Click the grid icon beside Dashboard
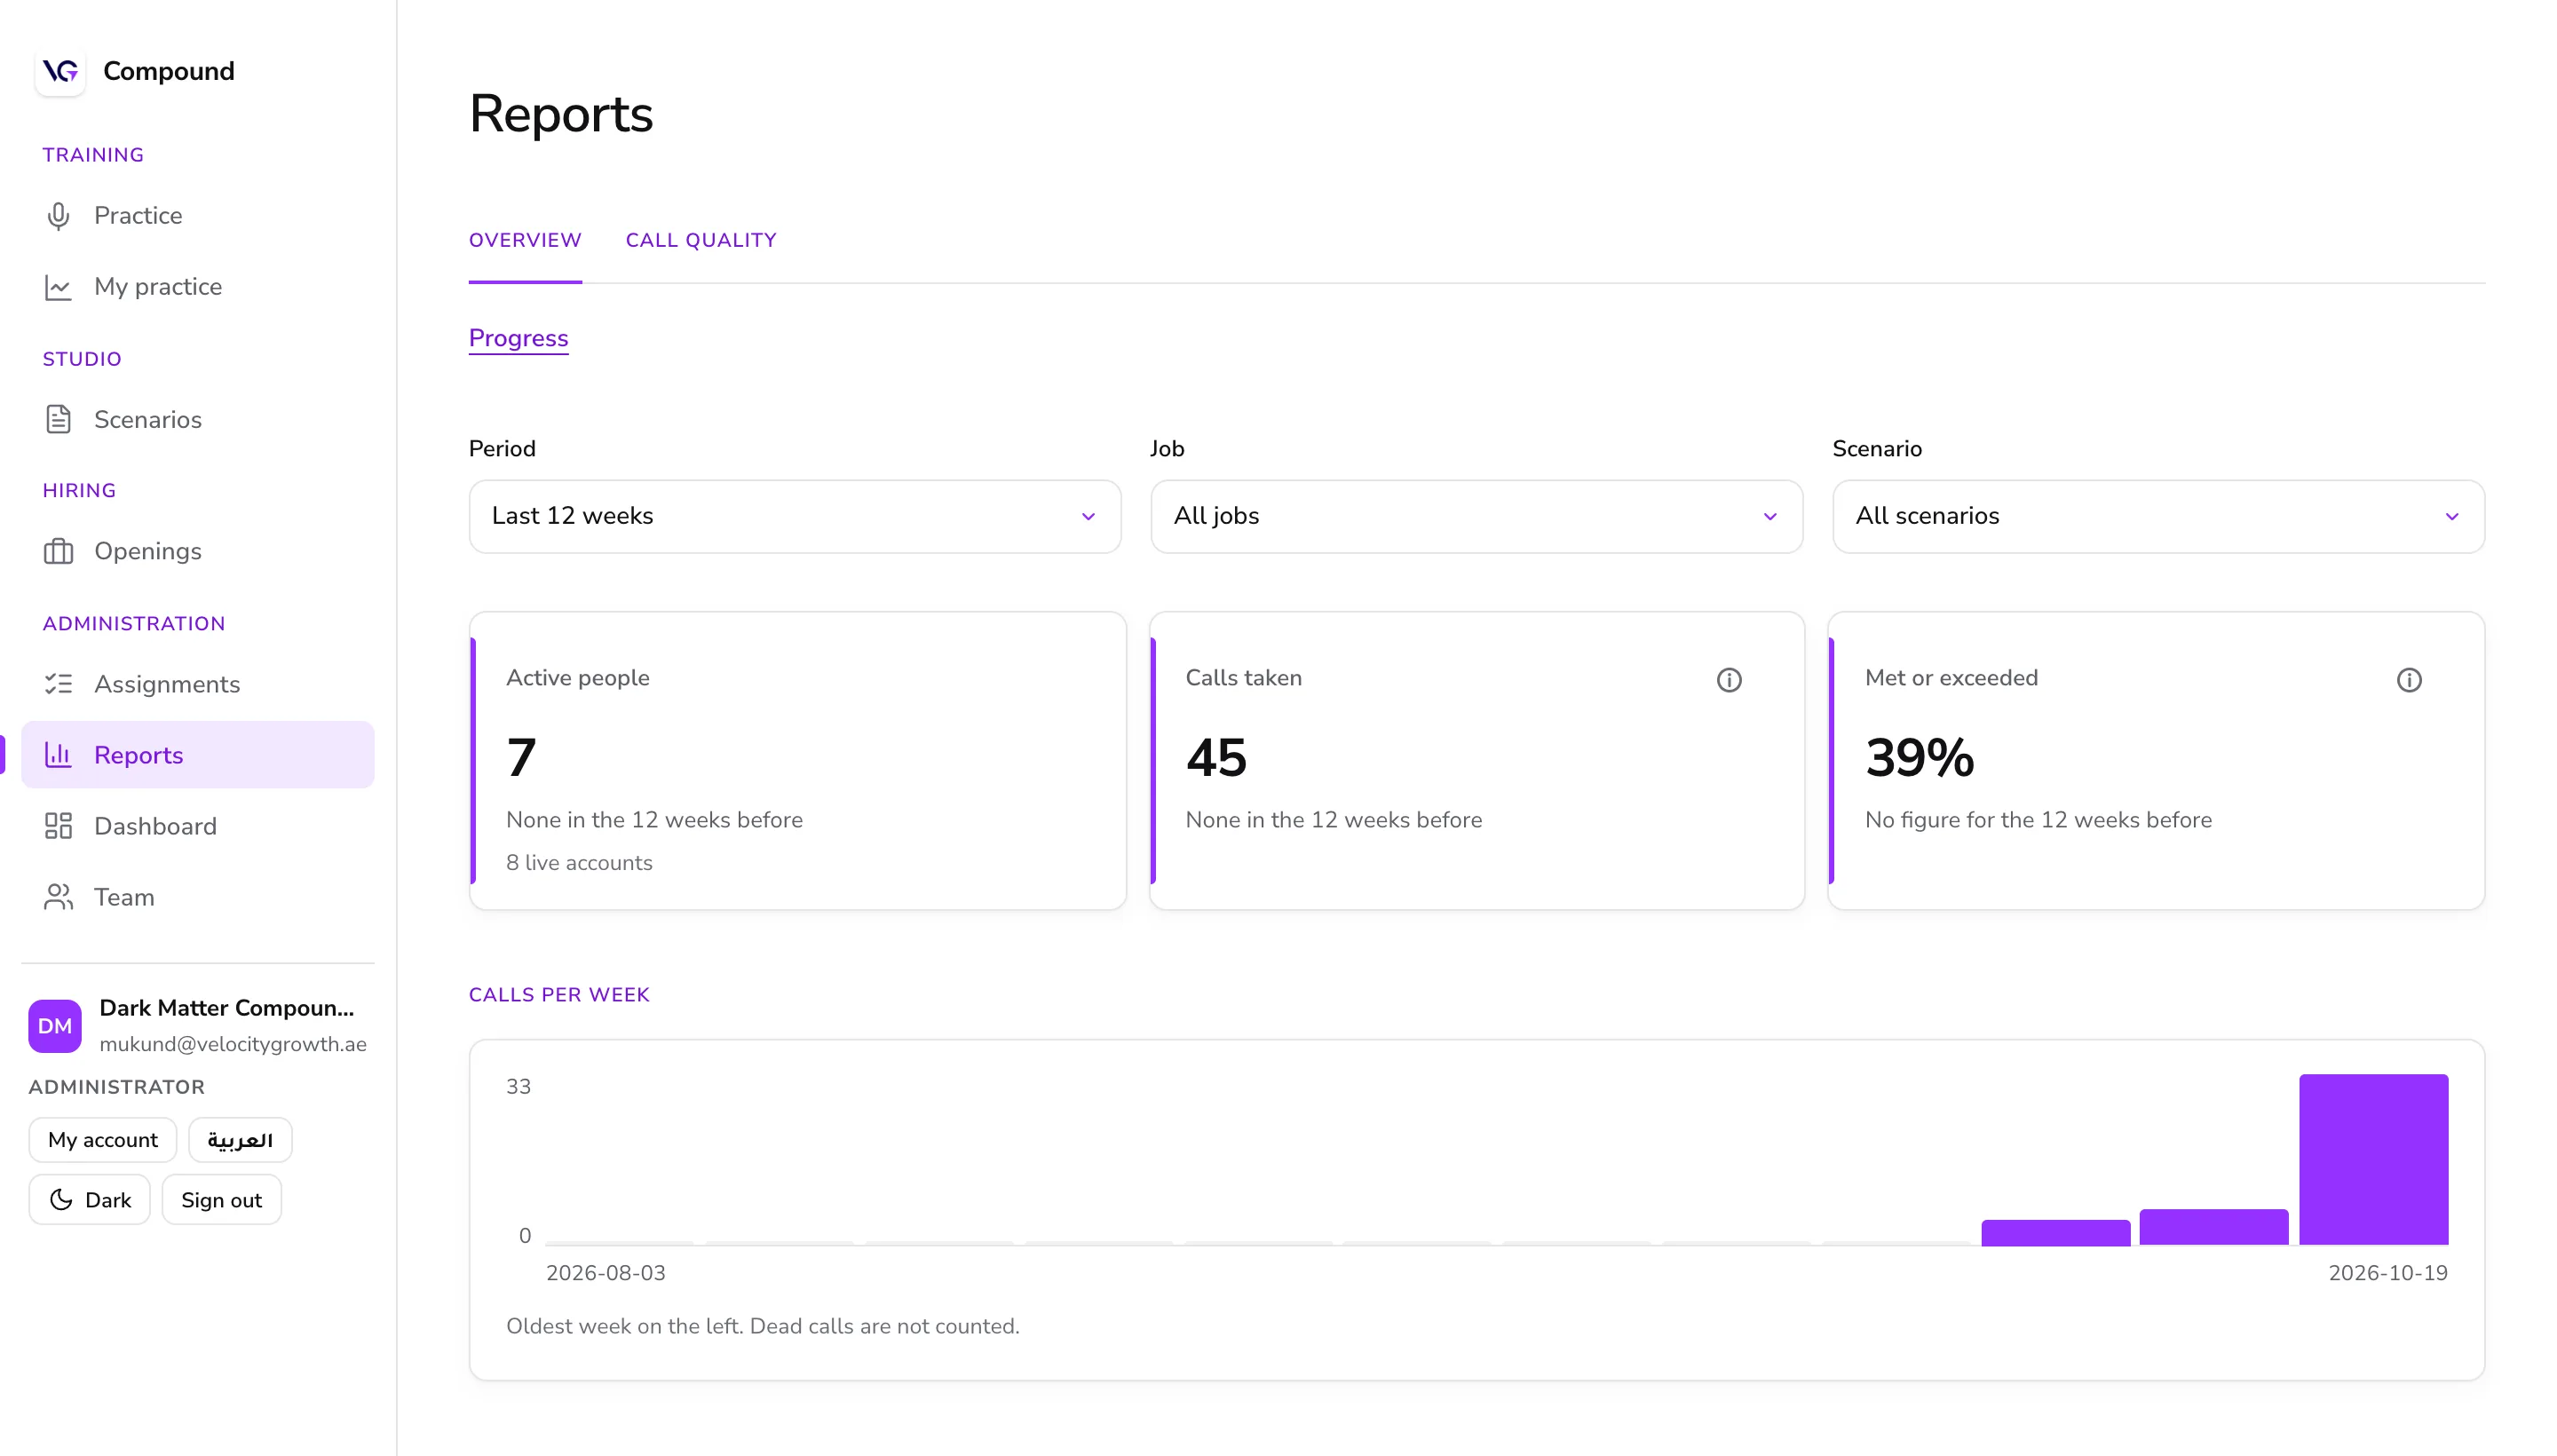 point(58,826)
